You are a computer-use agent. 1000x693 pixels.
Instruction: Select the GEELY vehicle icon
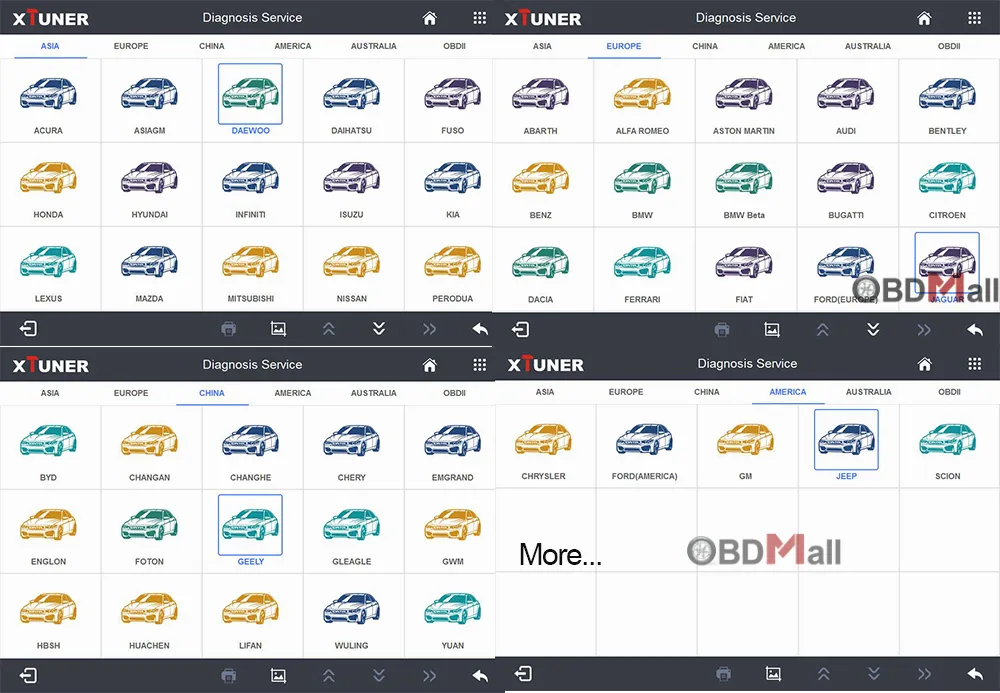click(250, 525)
